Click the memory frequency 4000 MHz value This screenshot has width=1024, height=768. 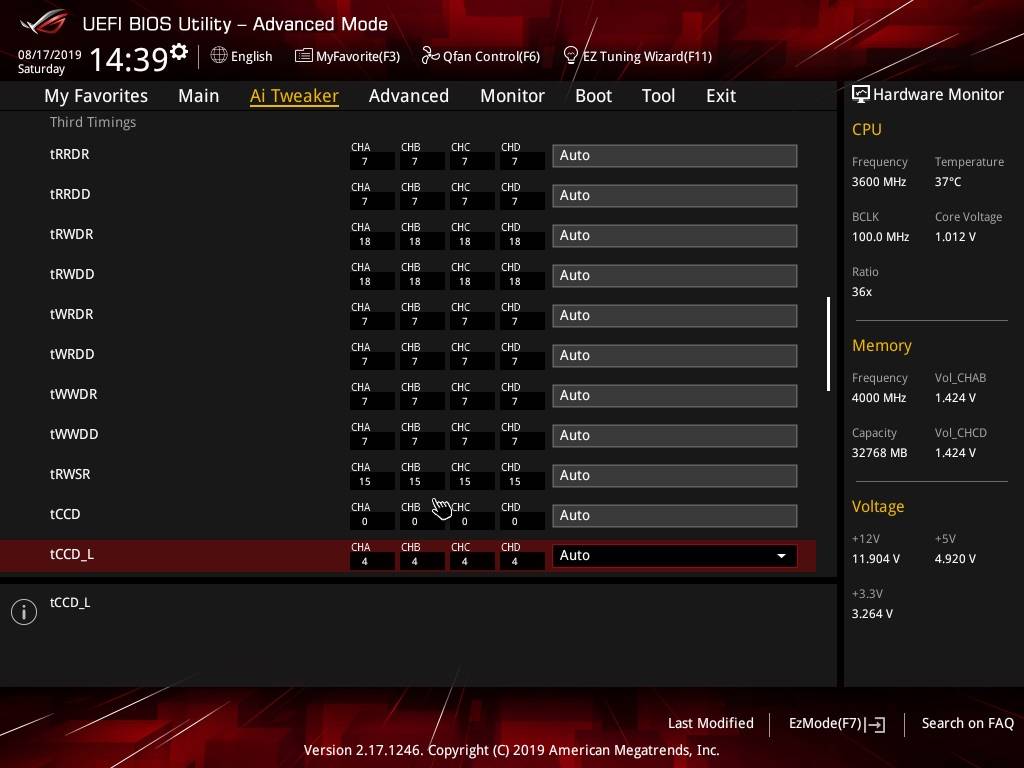879,398
